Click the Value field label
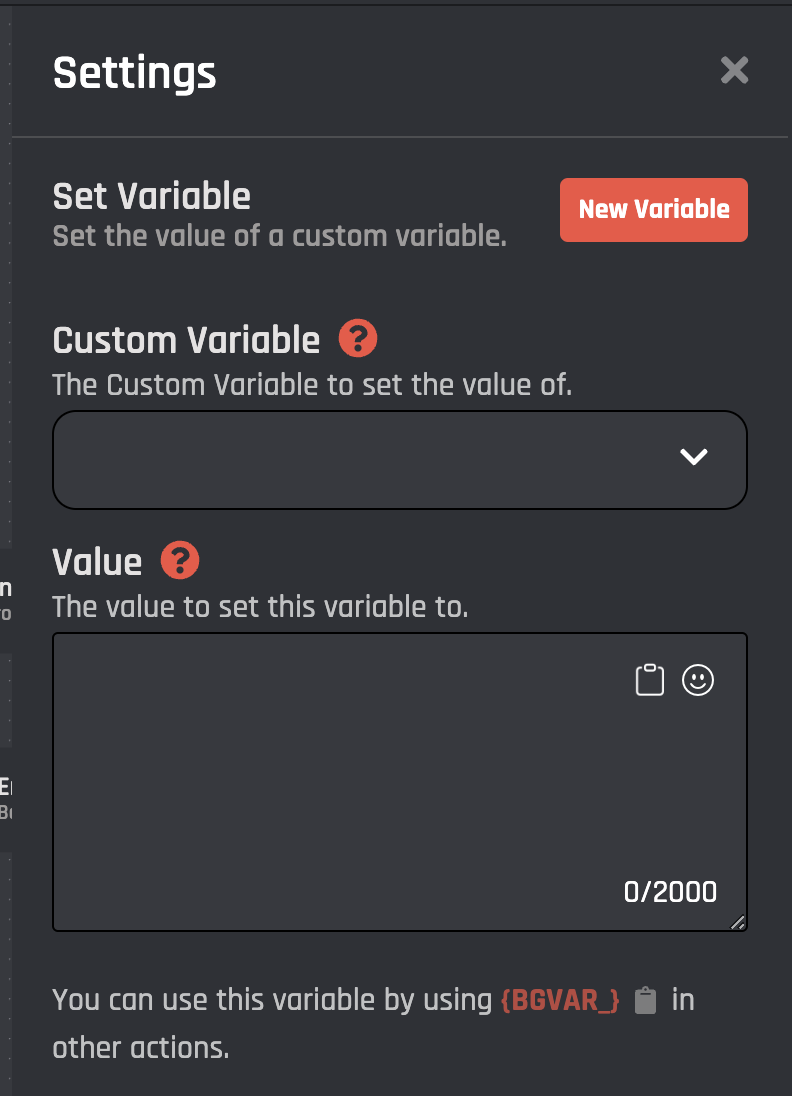 pos(97,561)
